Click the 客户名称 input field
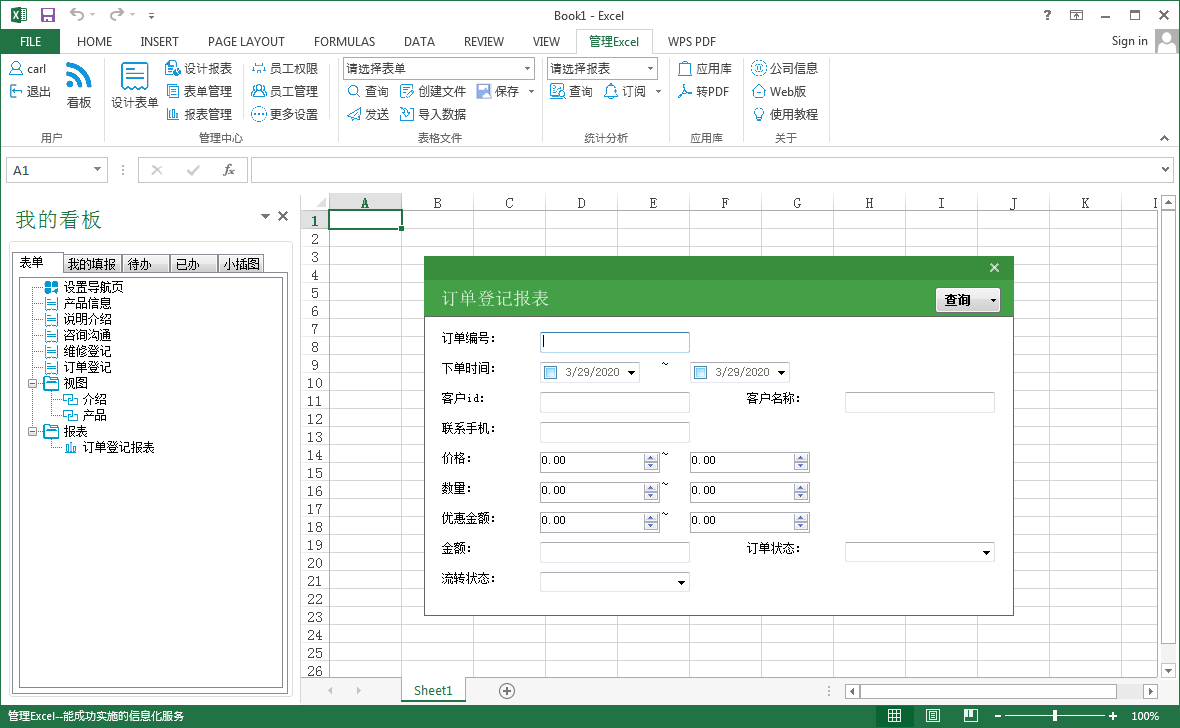This screenshot has width=1180, height=728. pyautogui.click(x=919, y=402)
